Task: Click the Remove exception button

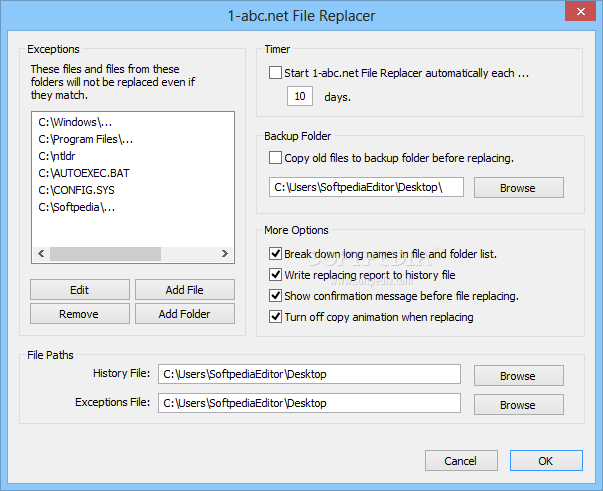Action: (x=80, y=314)
